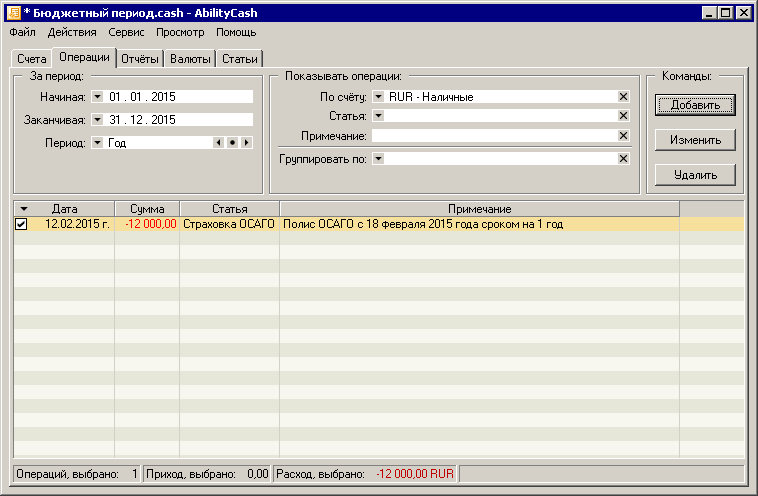Clear the 'Статья' filter field
The image size is (758, 496).
click(623, 116)
